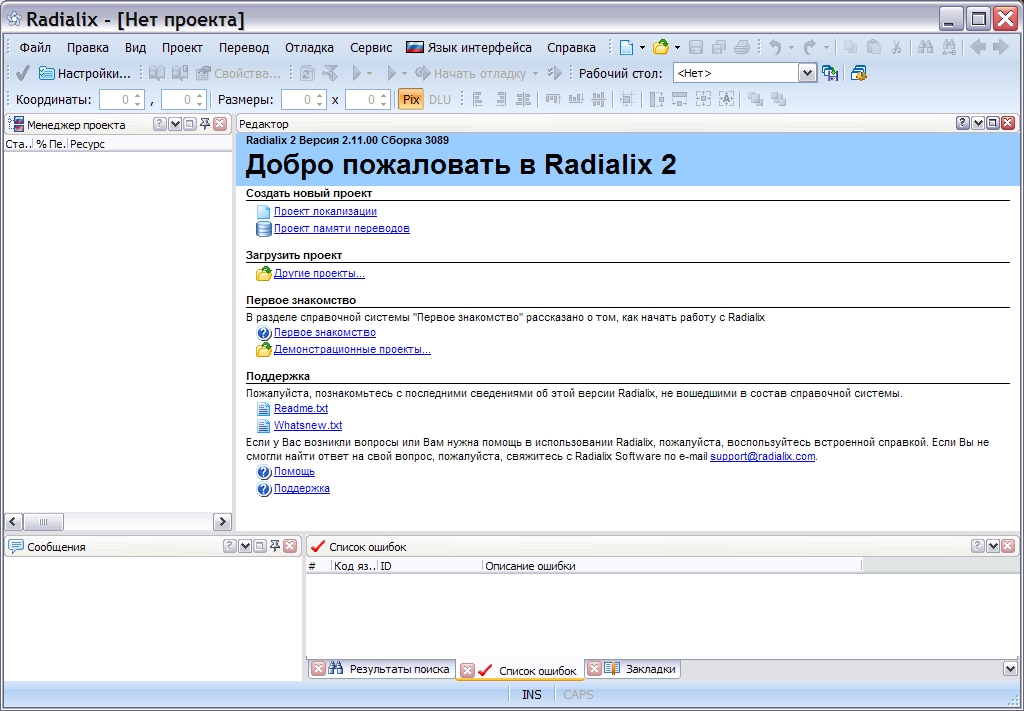Click help icon in Редактор panel header
This screenshot has height=711, width=1024.
click(962, 123)
